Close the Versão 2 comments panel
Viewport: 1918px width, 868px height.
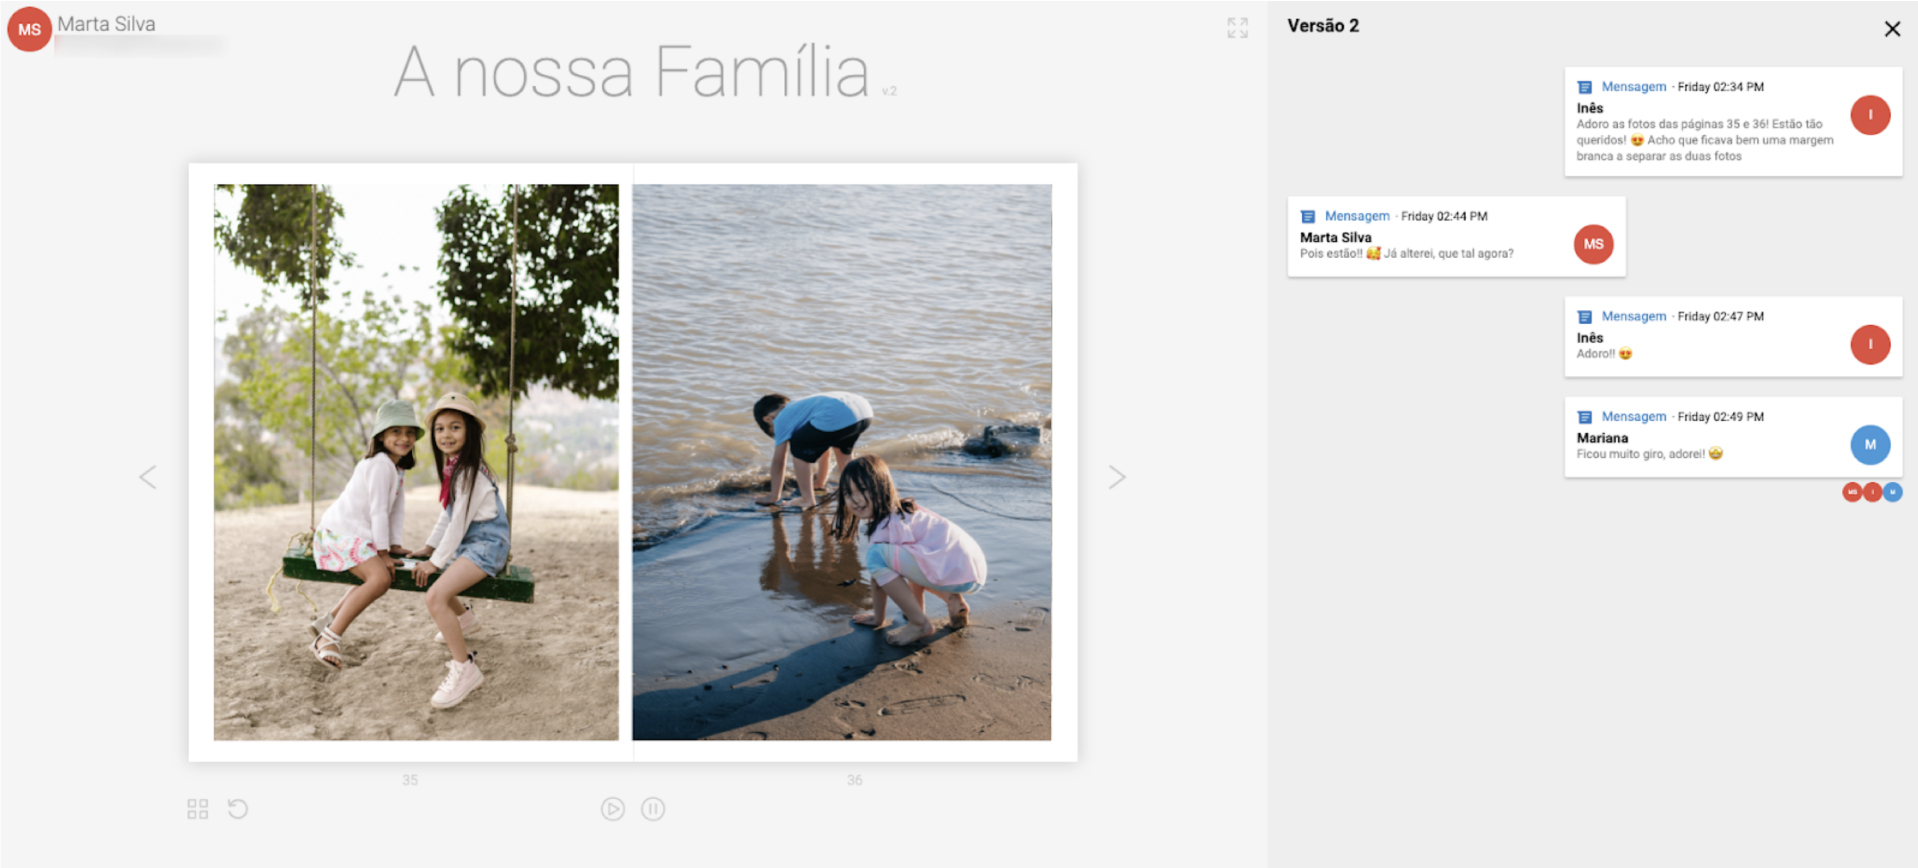(1891, 29)
